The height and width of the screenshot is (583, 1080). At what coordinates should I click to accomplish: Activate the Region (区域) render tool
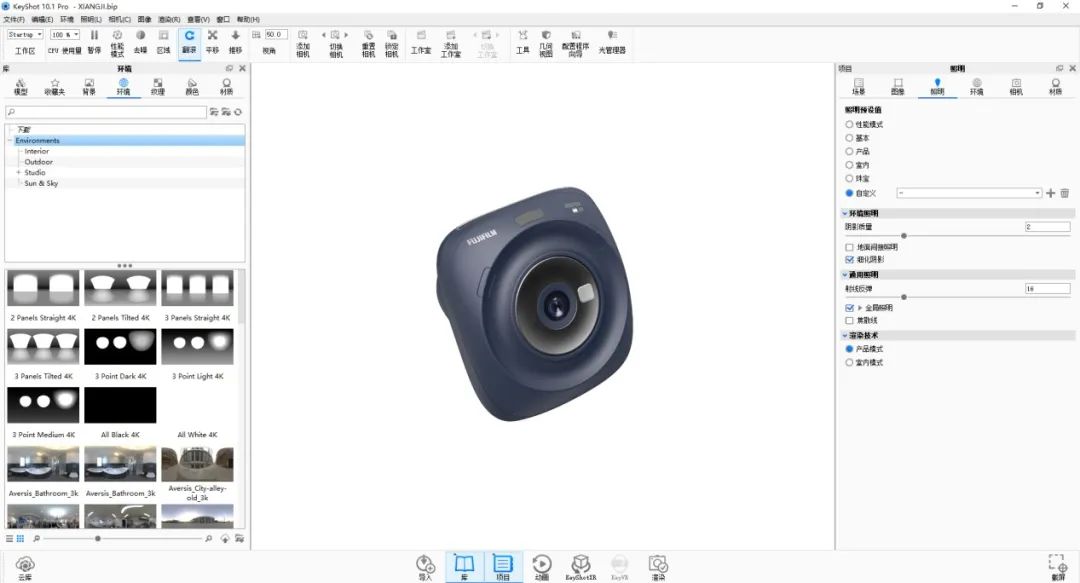click(163, 42)
